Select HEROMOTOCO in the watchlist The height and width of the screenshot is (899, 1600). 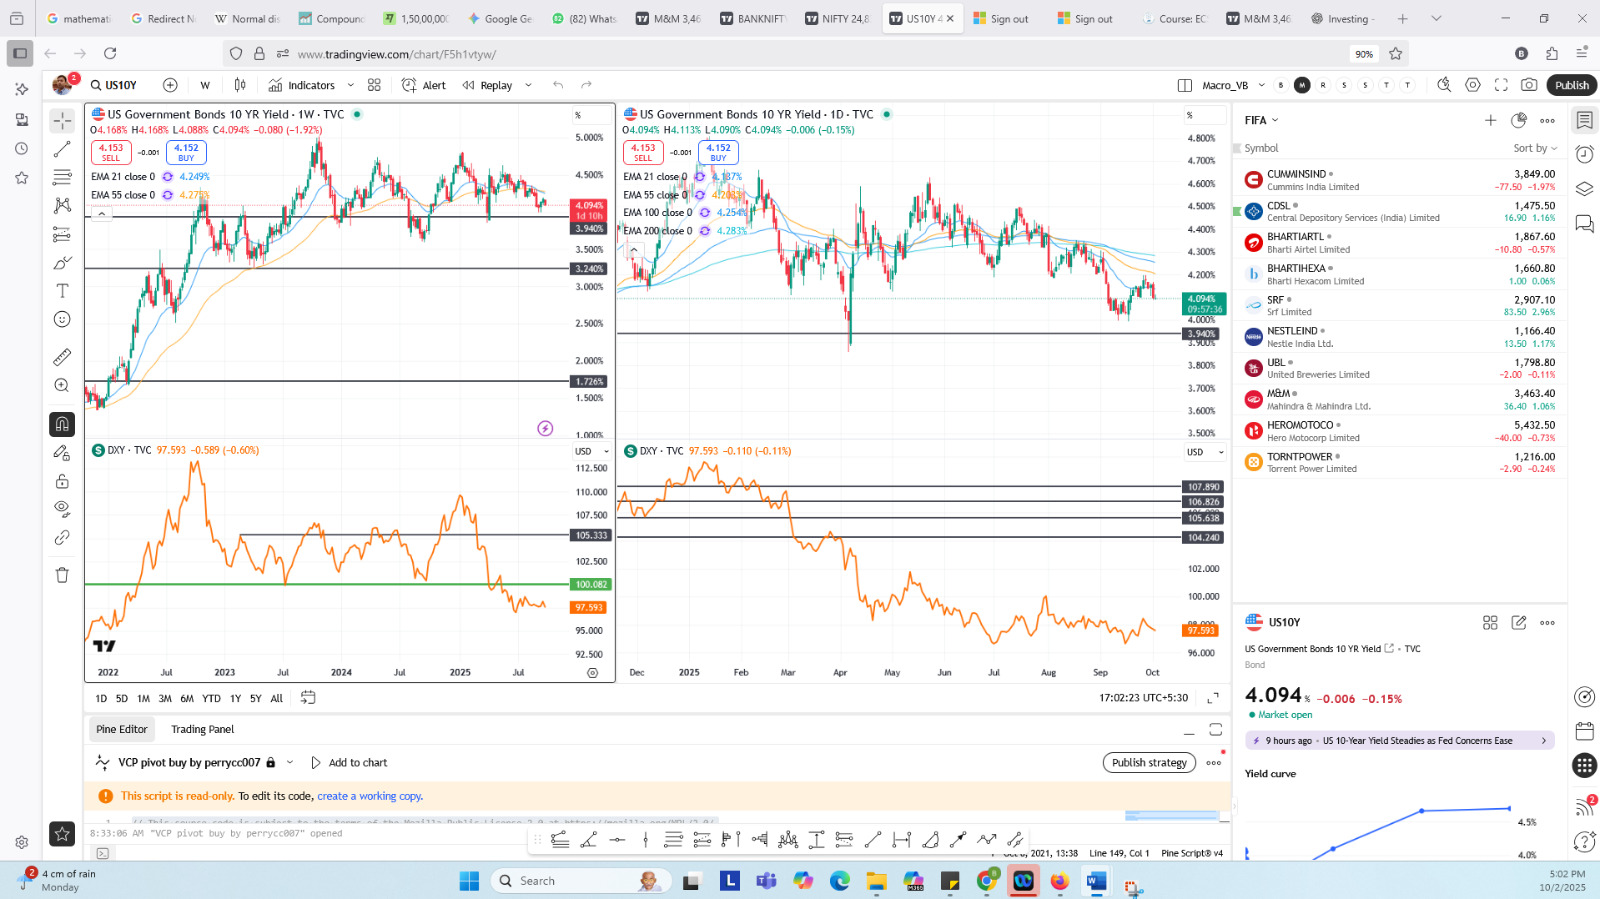(1399, 431)
